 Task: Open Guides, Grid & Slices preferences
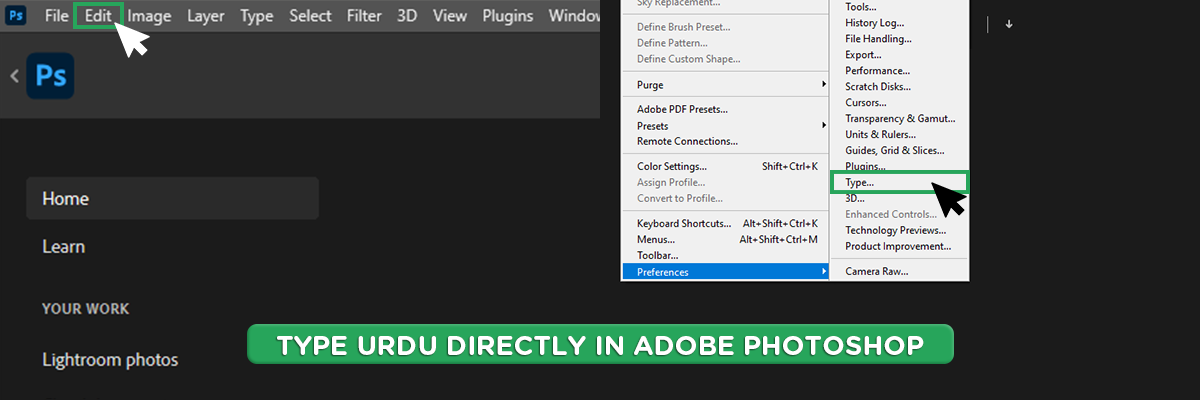tap(894, 151)
